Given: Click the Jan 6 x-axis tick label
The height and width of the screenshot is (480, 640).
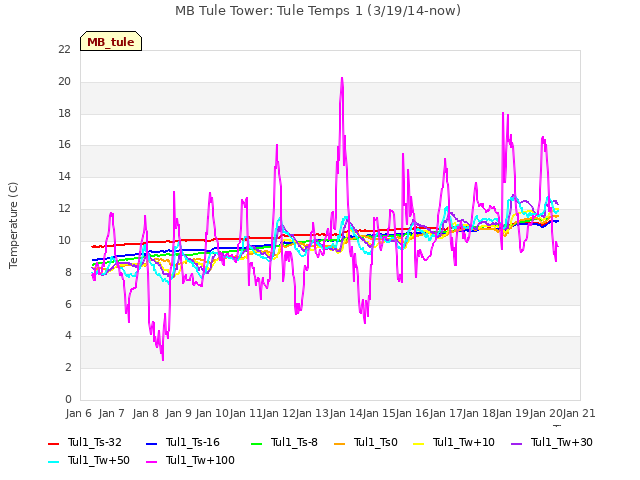Looking at the screenshot, I should [79, 413].
